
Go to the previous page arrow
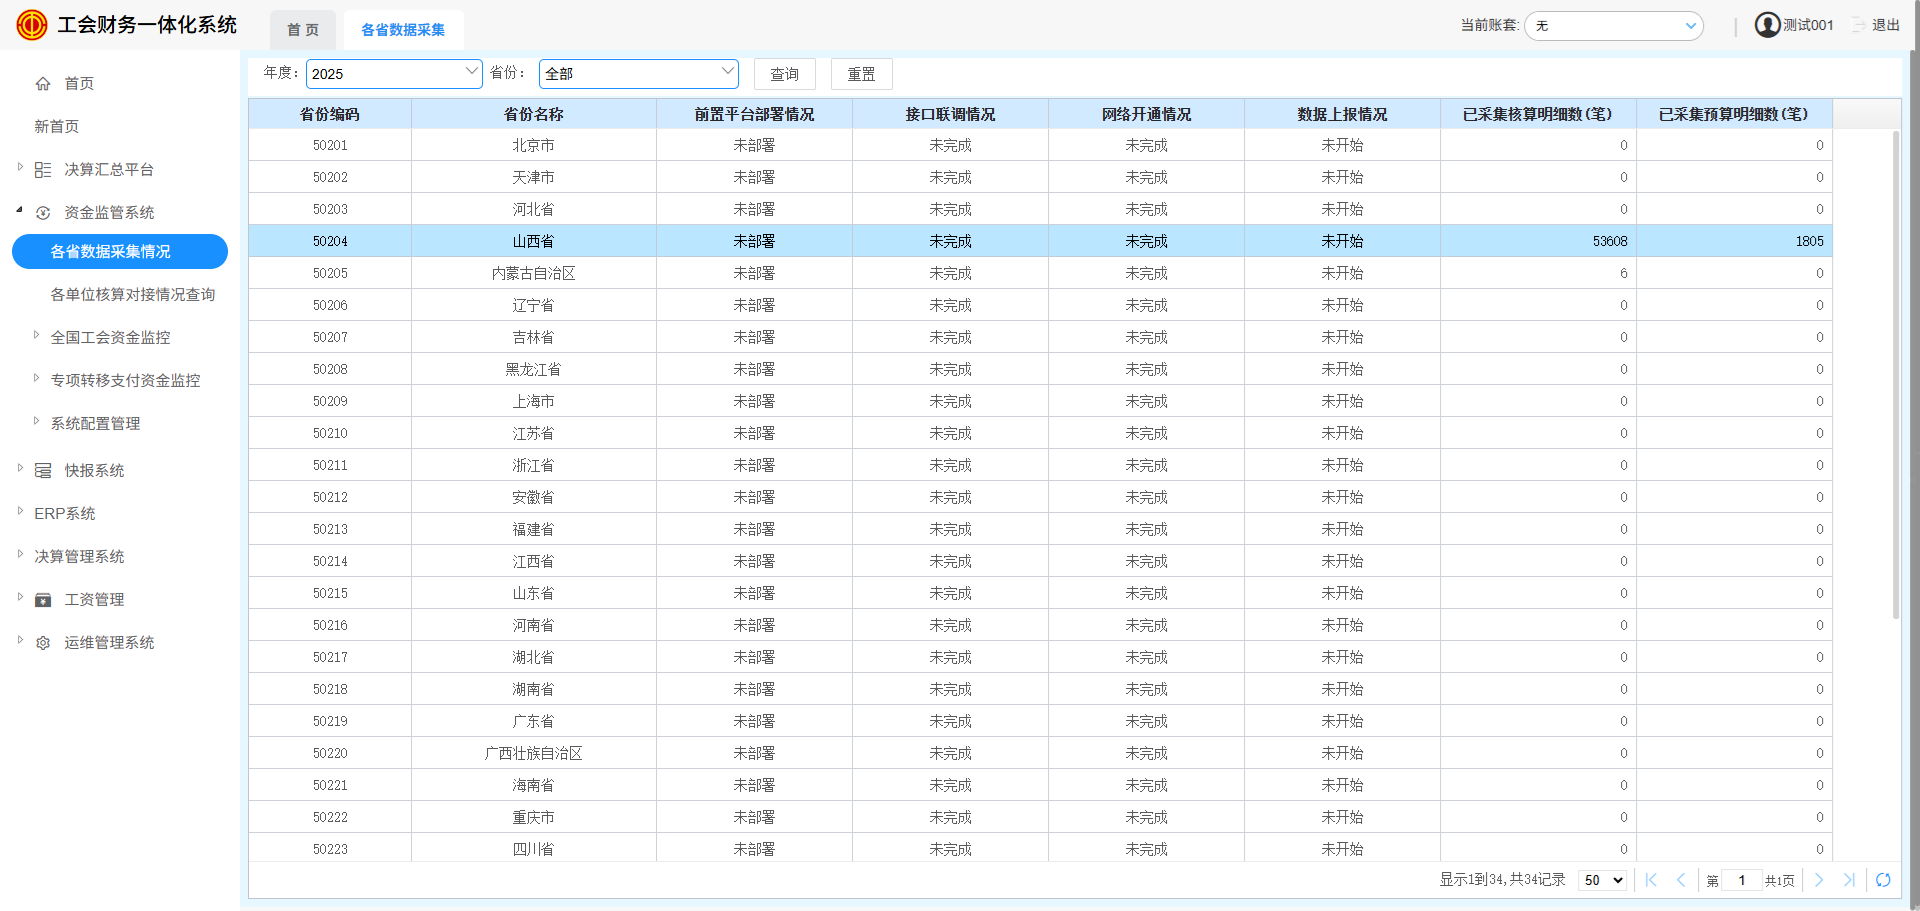click(1681, 880)
